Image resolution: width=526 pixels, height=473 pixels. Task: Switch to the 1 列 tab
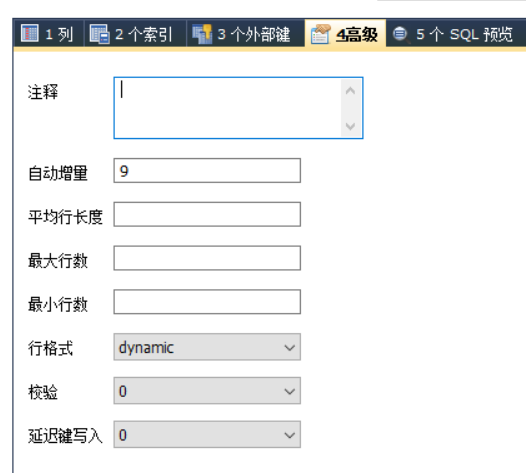48,33
